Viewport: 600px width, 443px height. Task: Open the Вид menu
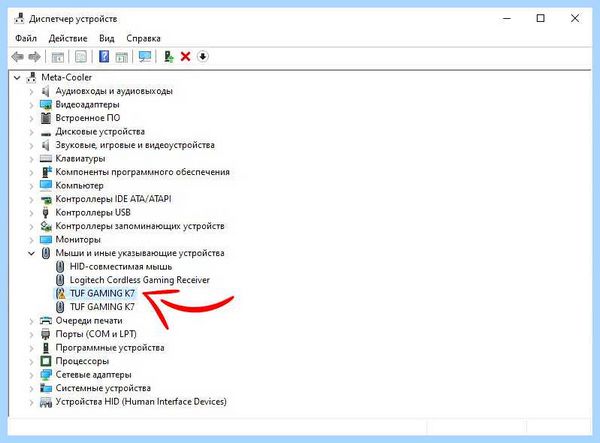pyautogui.click(x=107, y=38)
